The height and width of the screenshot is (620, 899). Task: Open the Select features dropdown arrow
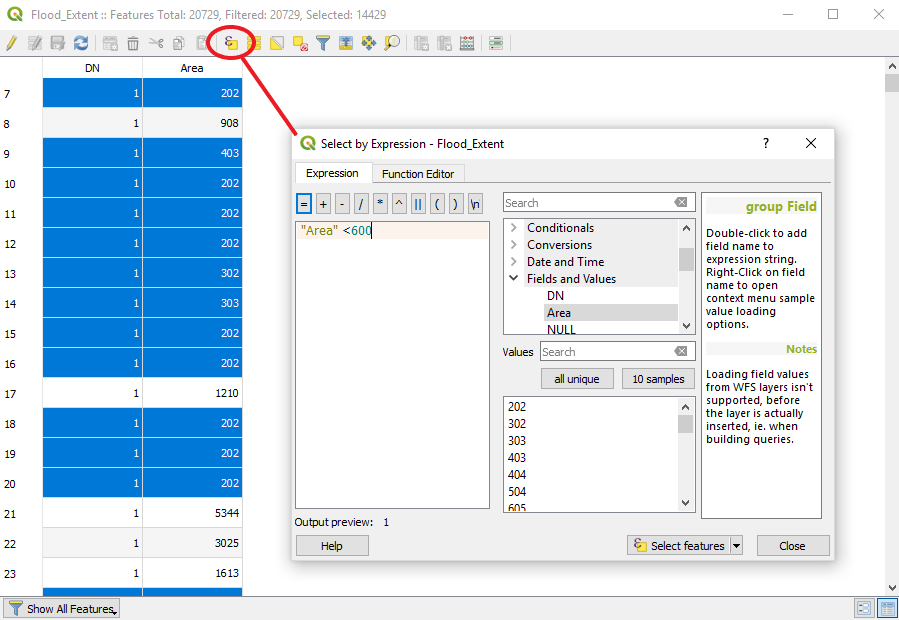(737, 546)
